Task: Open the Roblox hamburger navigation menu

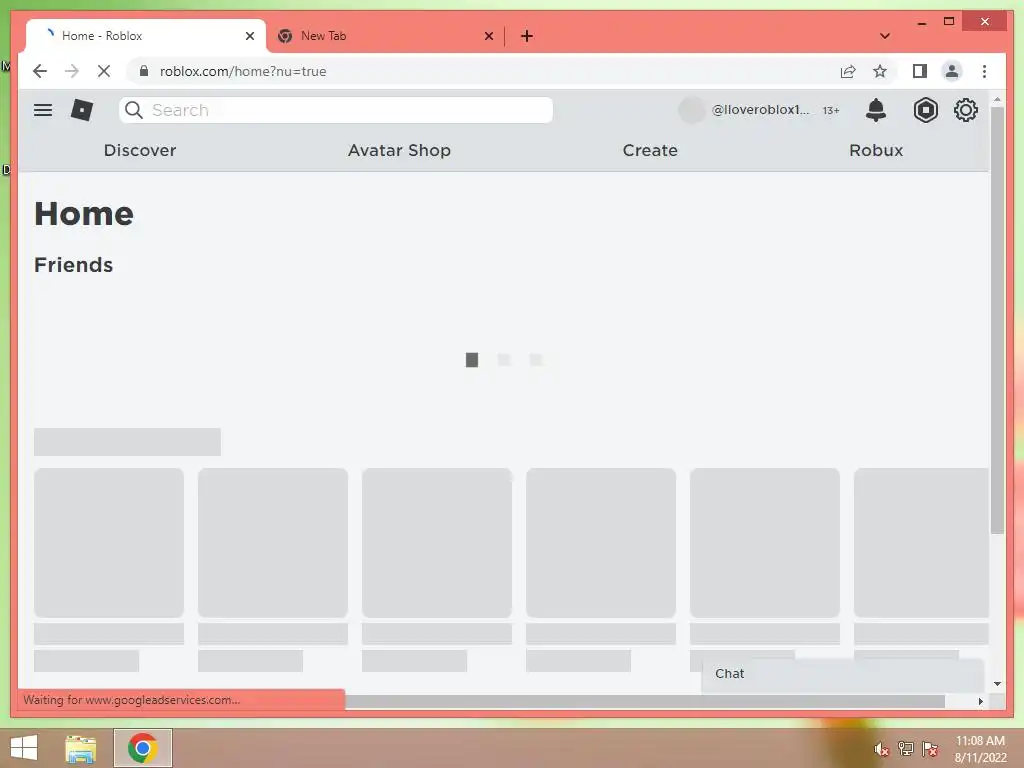Action: 43,110
